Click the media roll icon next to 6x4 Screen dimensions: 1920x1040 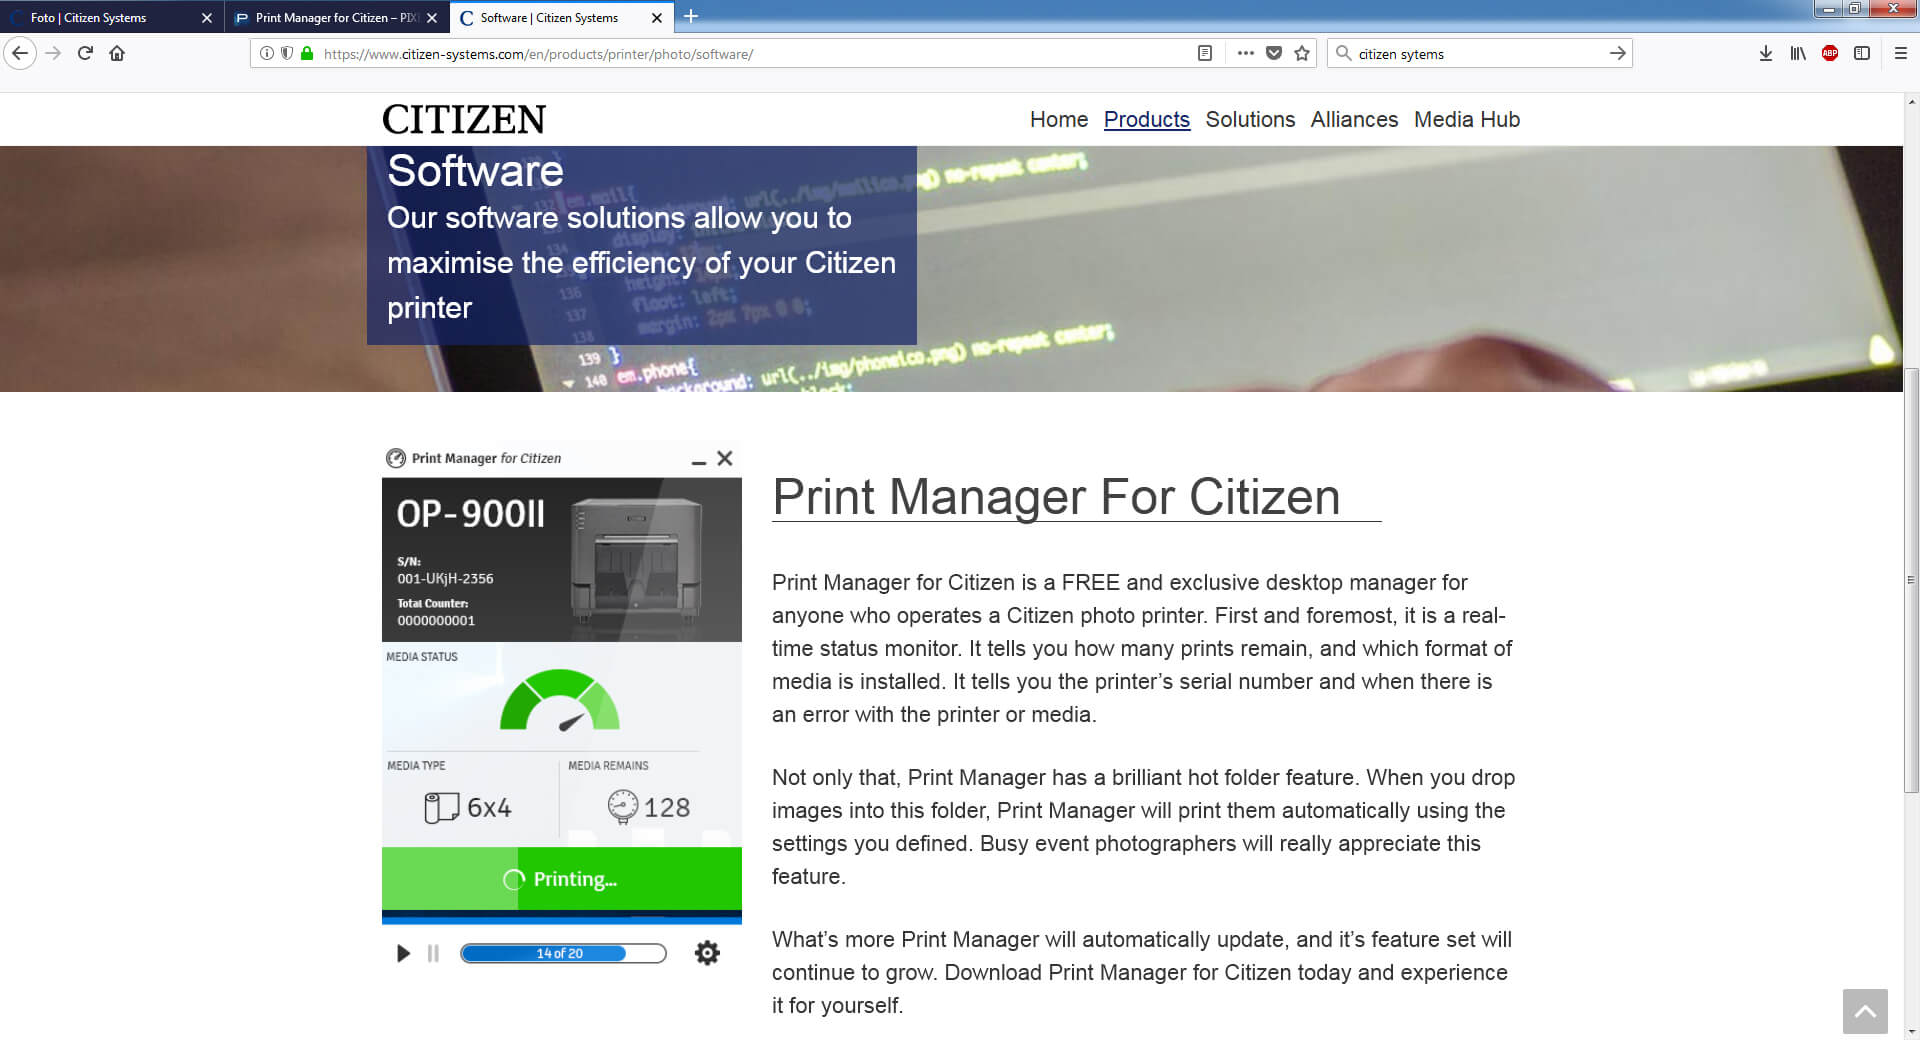pyautogui.click(x=441, y=807)
